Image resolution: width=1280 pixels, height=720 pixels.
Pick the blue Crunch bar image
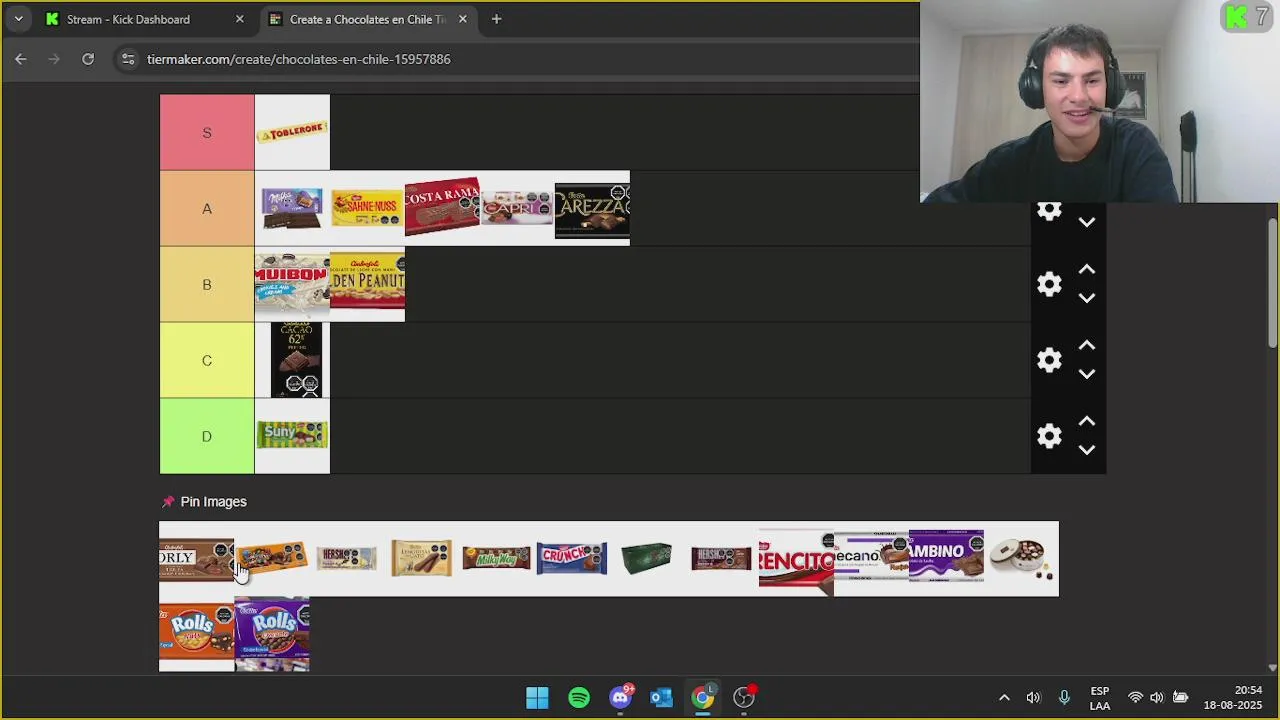(571, 559)
